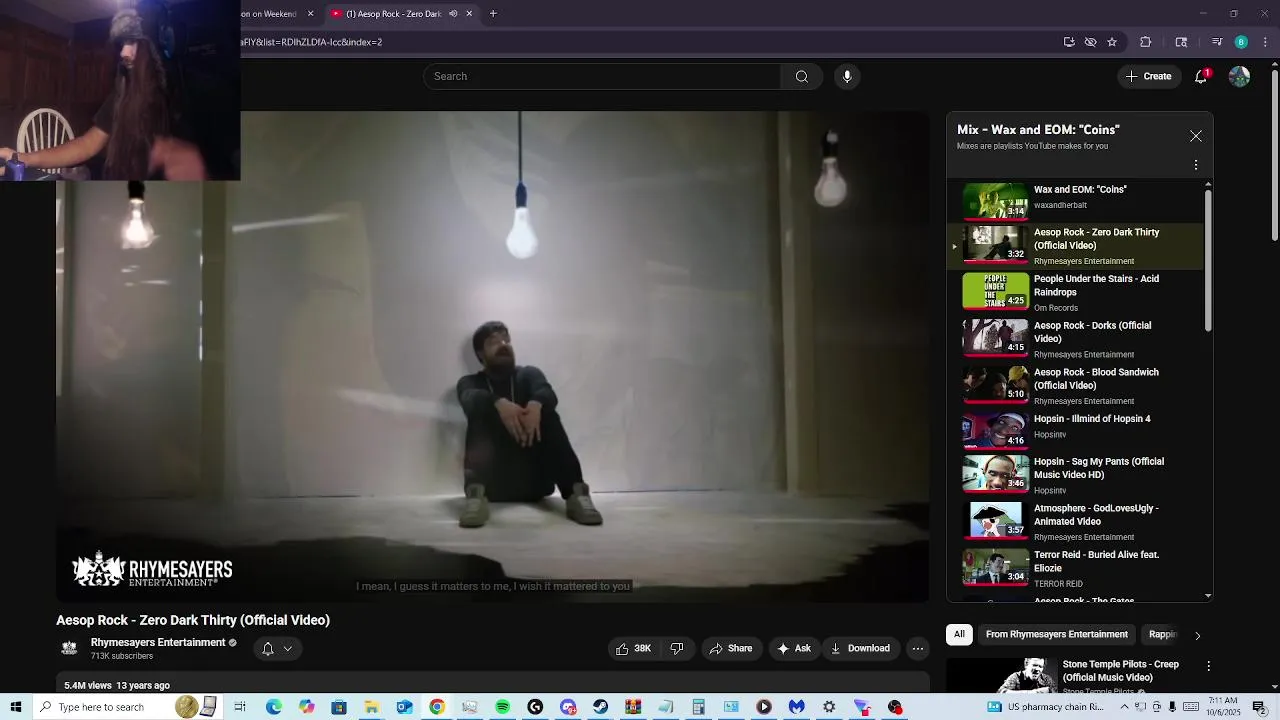This screenshot has width=1280, height=720.
Task: Play Aesop Rock - Blood Sandwich
Action: pyautogui.click(x=1077, y=386)
